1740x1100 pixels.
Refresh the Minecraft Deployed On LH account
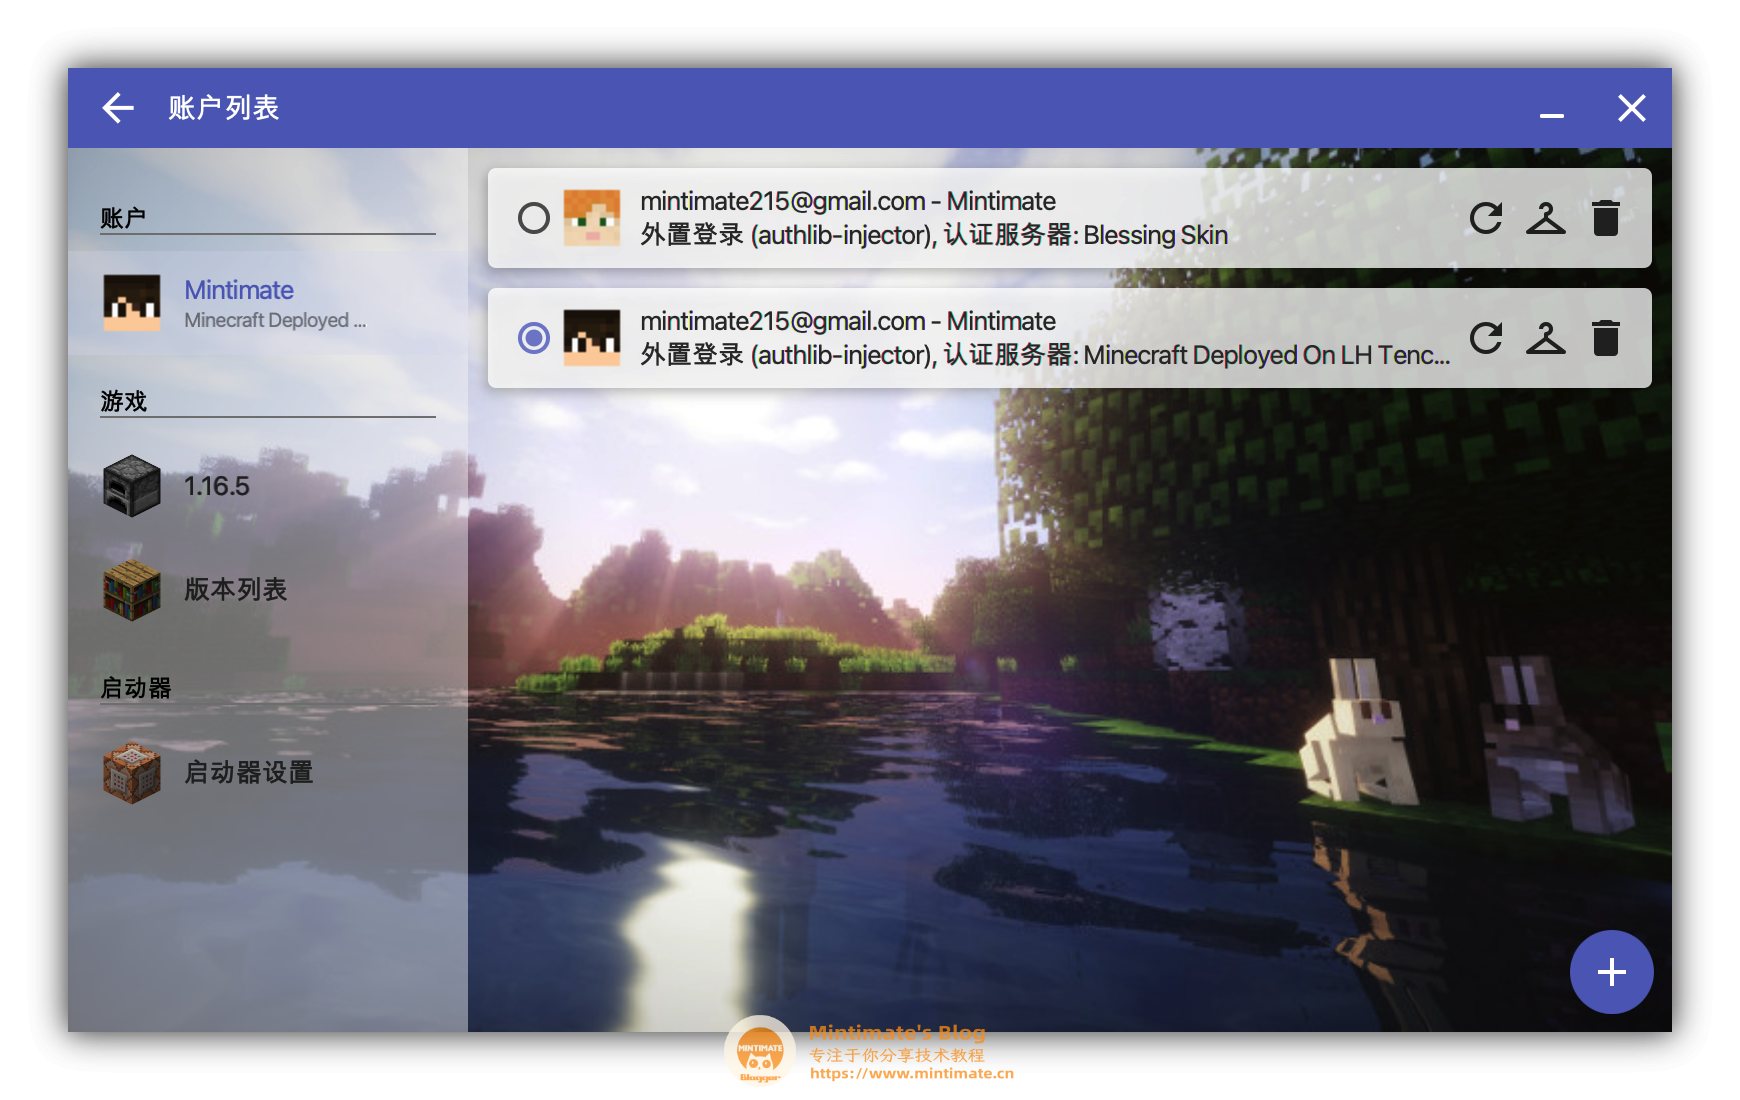1486,338
